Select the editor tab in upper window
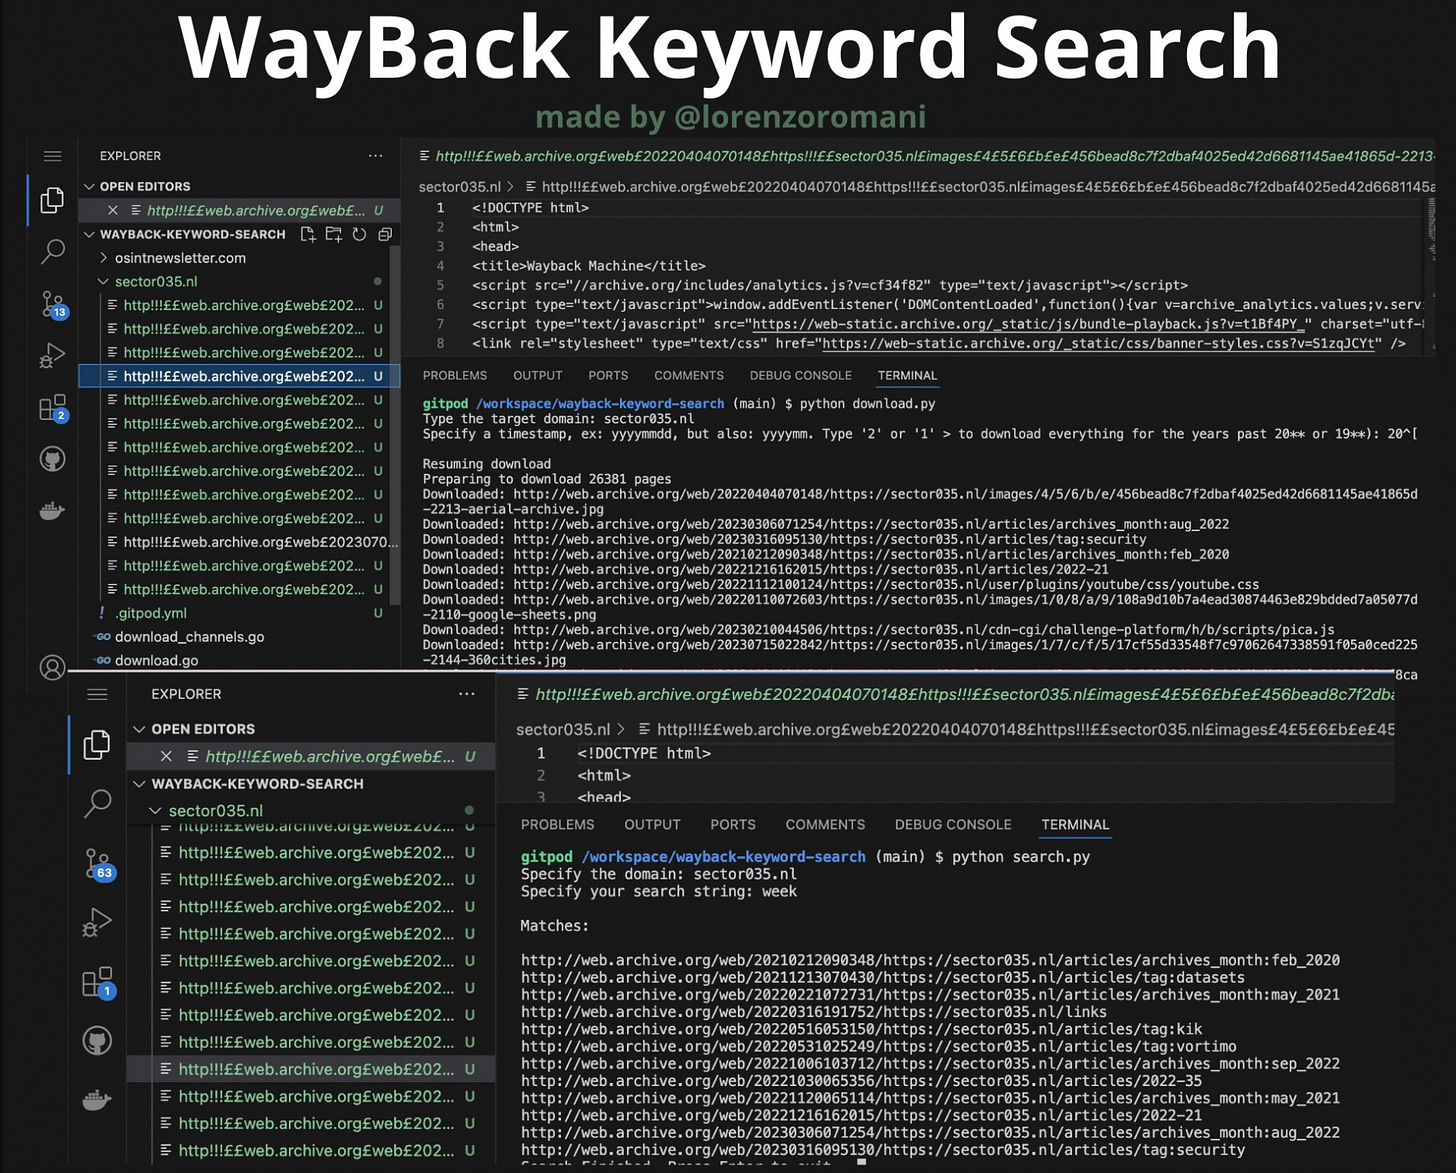1456x1173 pixels. (x=926, y=156)
